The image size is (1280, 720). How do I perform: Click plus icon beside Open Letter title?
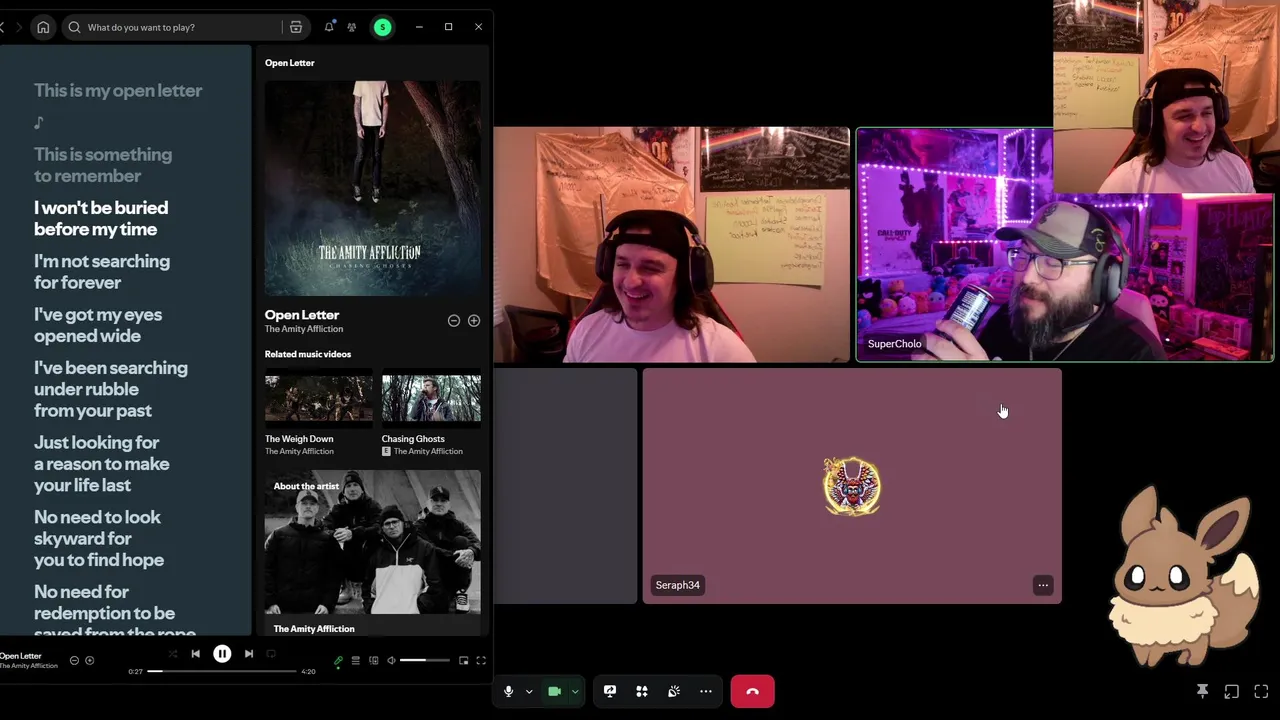click(x=474, y=321)
